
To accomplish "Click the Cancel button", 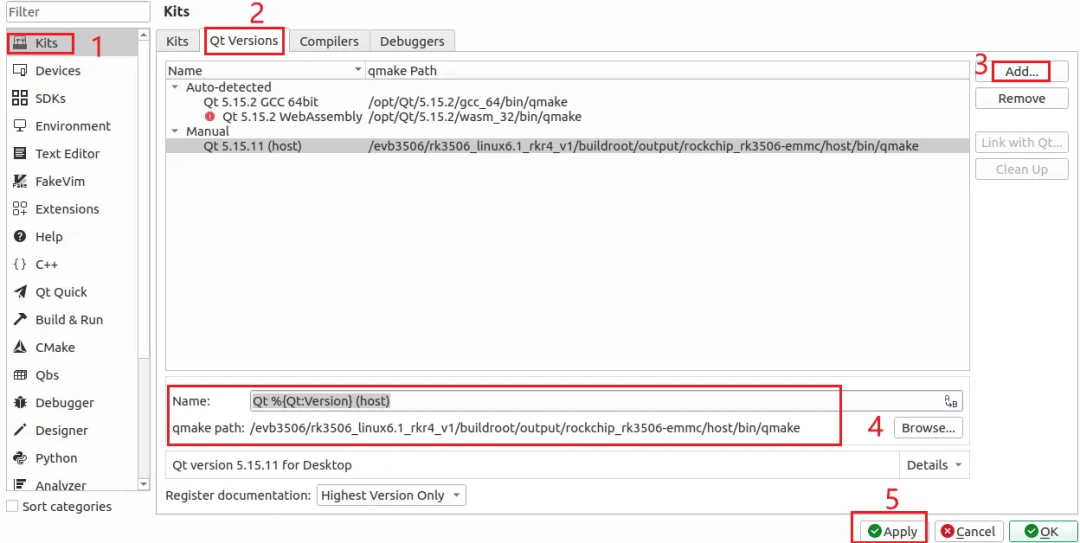I will point(968,531).
